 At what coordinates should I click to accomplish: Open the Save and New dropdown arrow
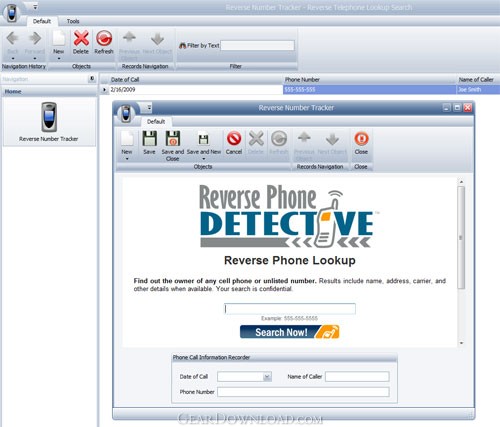(204, 159)
